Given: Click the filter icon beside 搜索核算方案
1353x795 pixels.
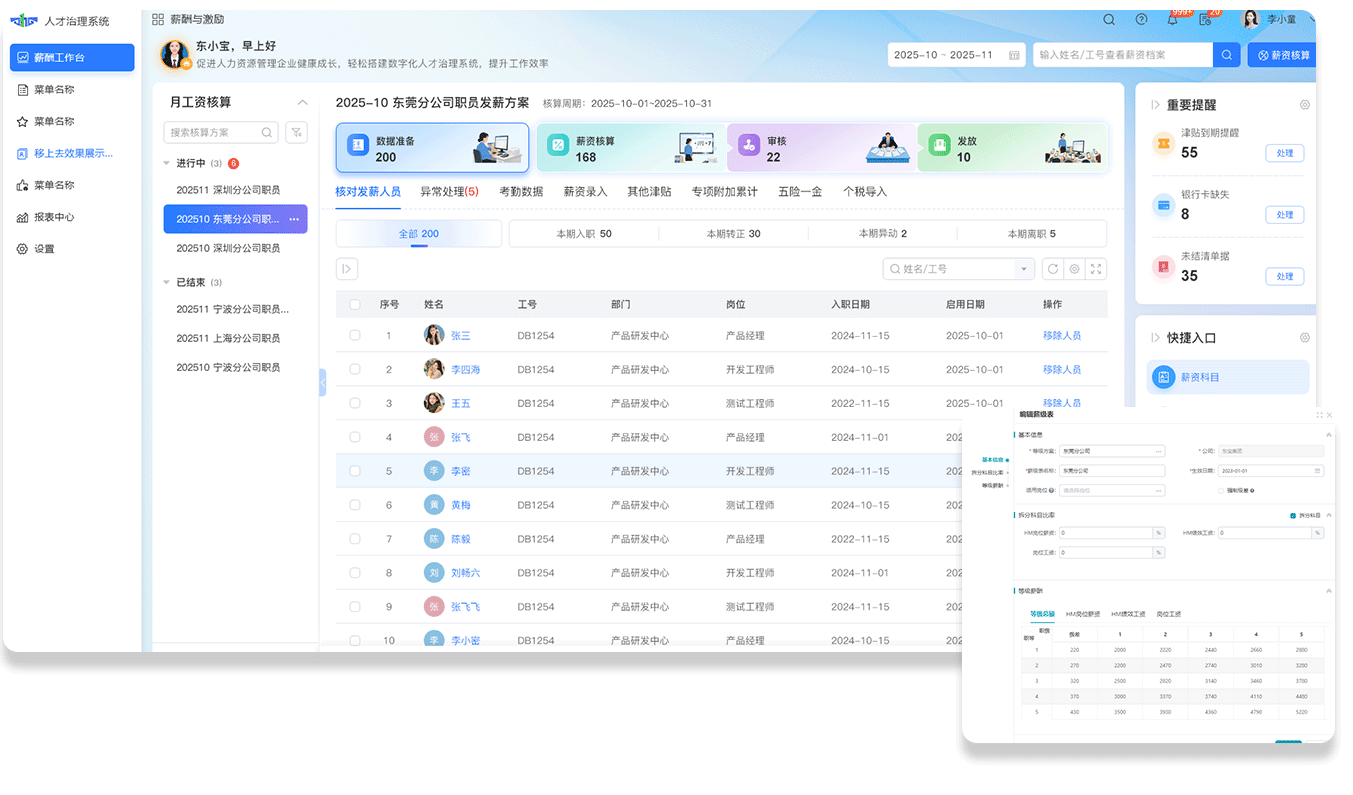Looking at the screenshot, I should tap(296, 132).
